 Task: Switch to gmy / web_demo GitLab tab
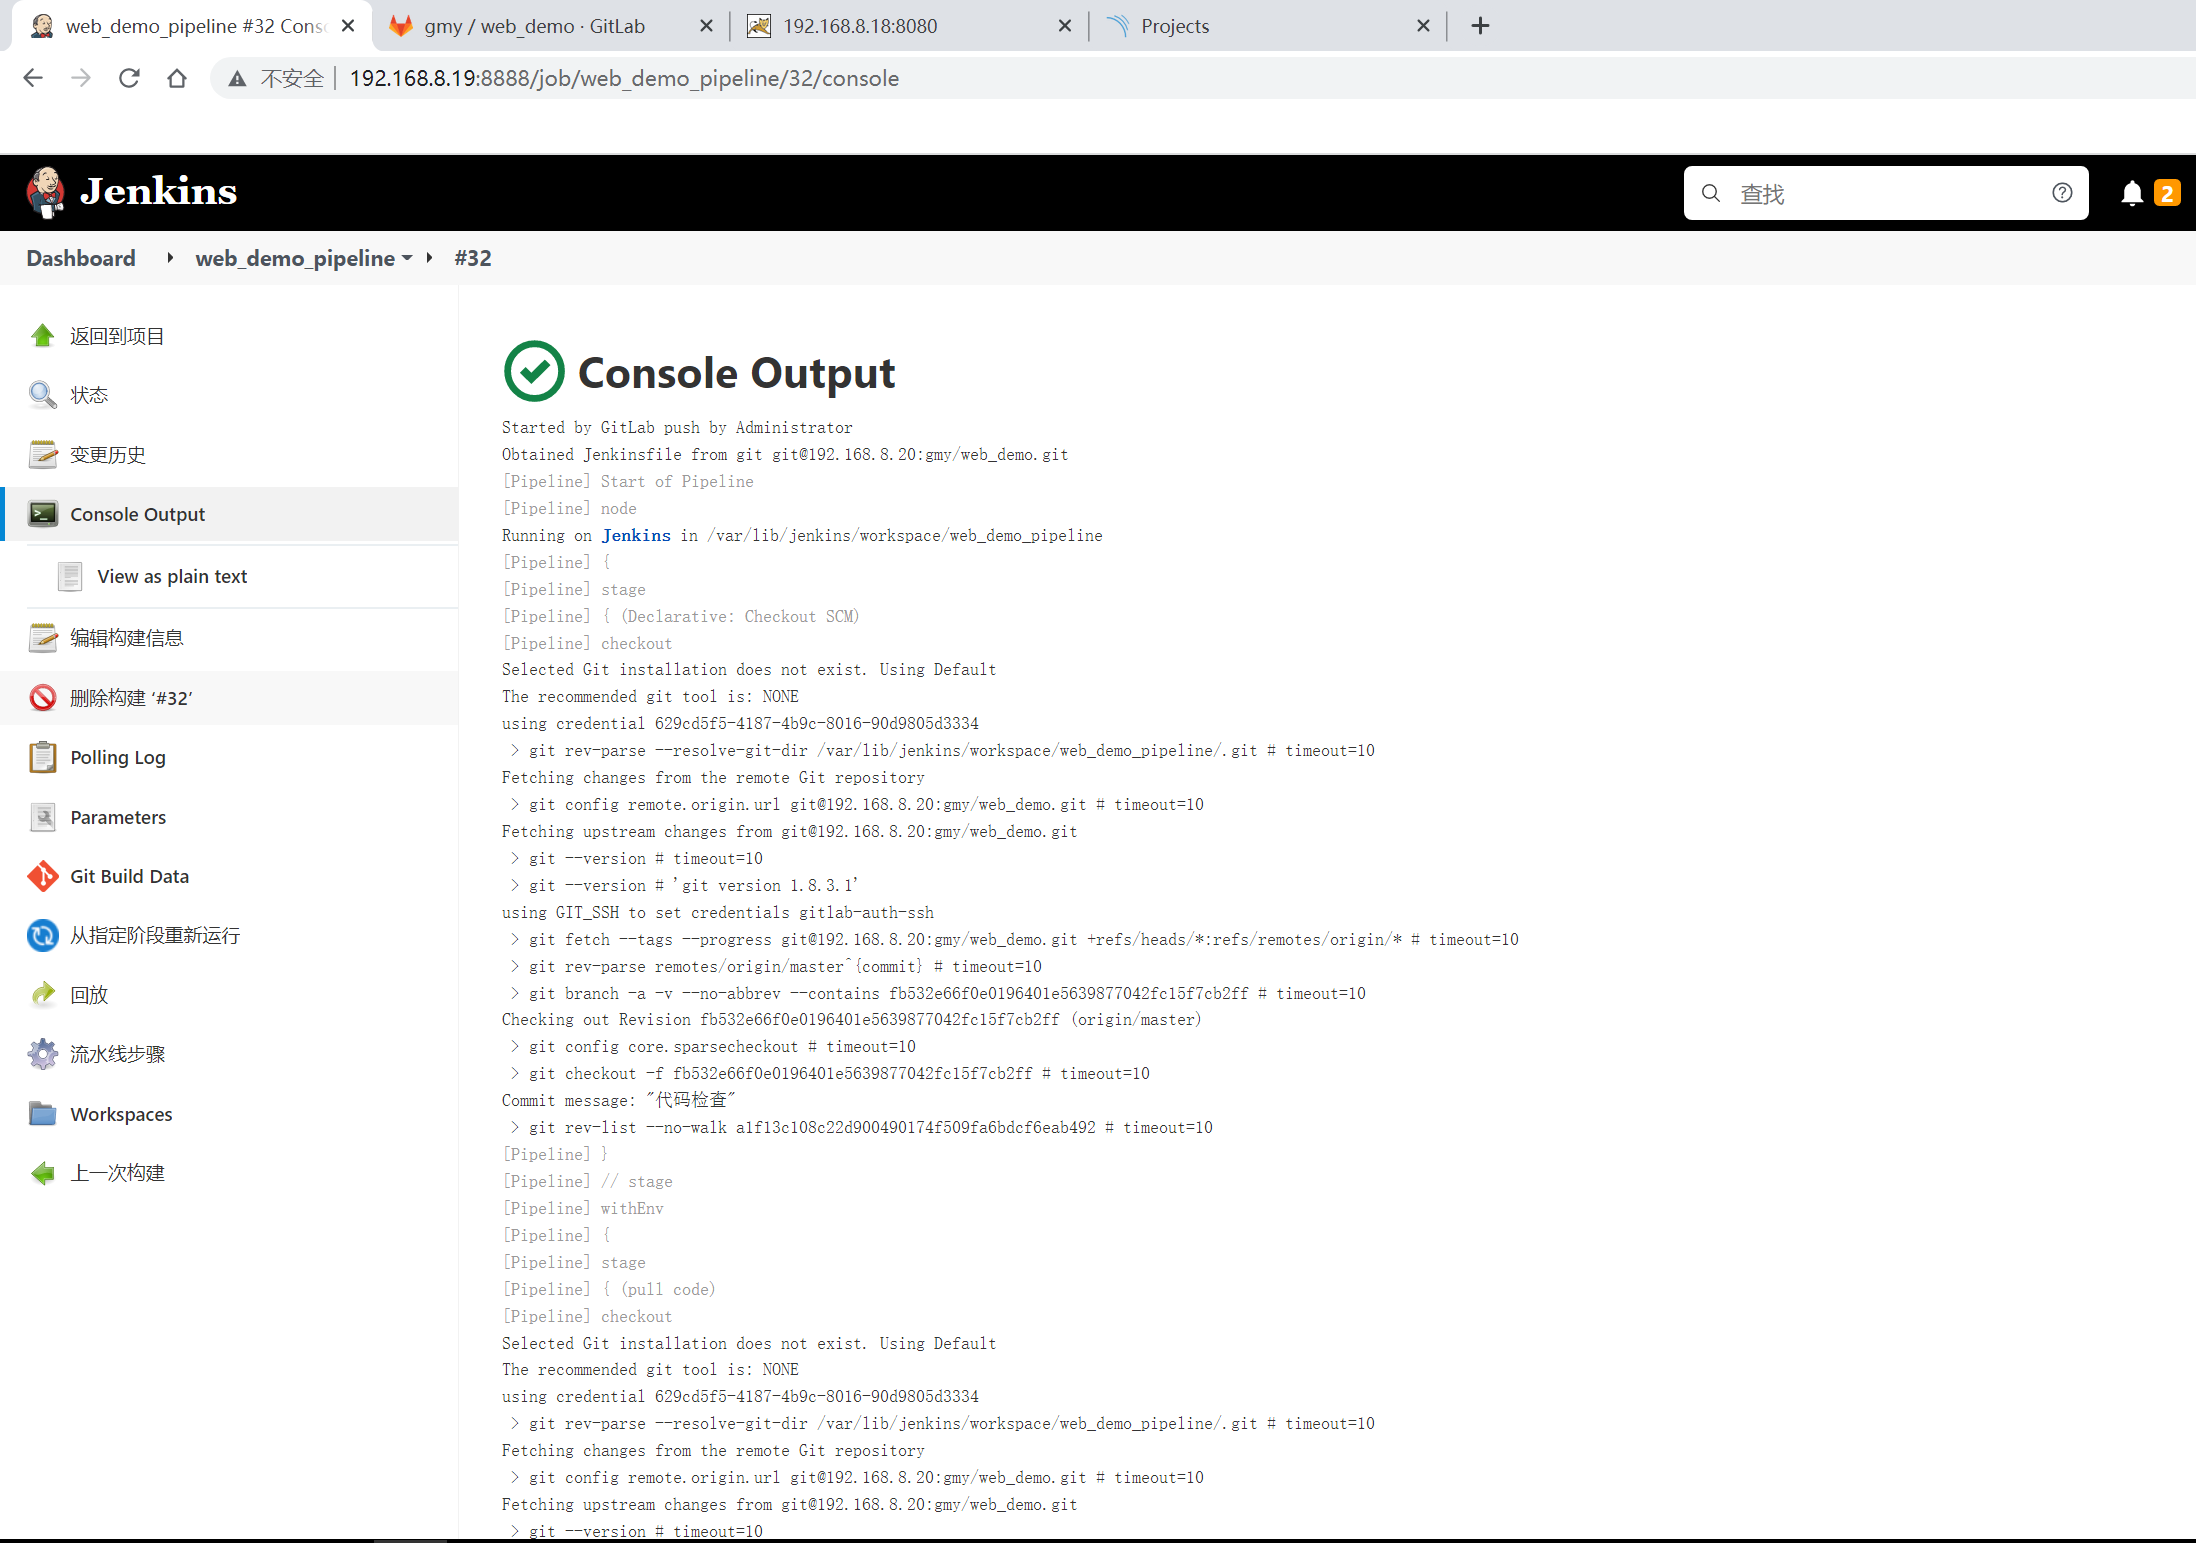[535, 26]
